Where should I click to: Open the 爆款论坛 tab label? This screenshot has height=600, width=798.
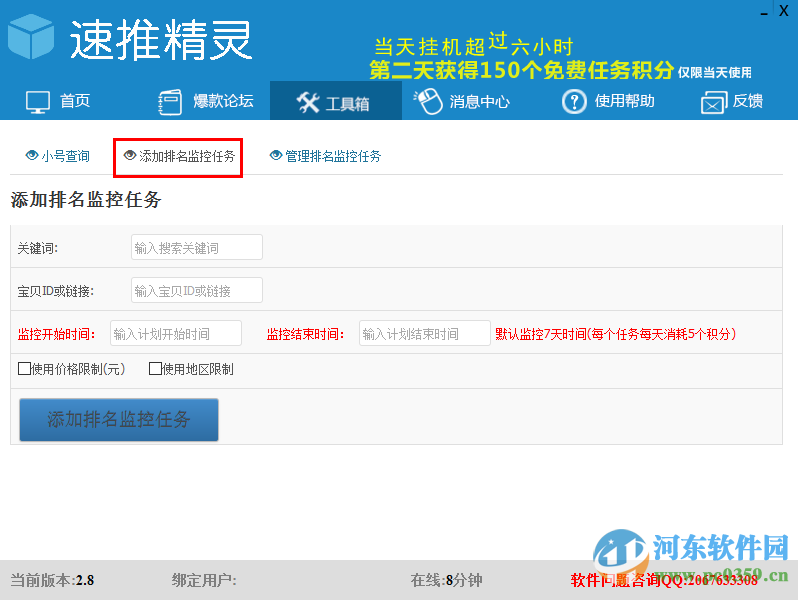(x=223, y=101)
